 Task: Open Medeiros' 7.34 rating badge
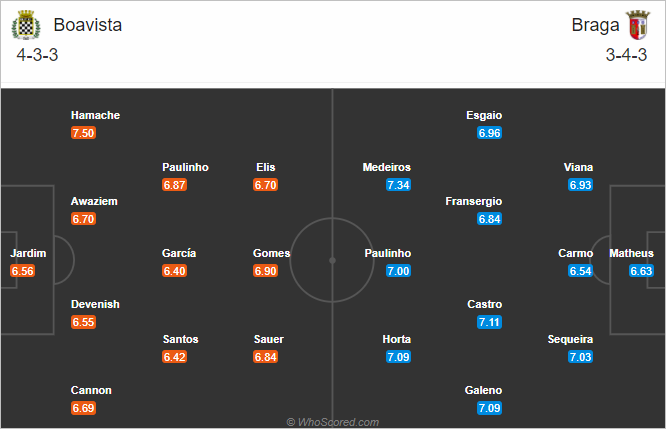[399, 185]
